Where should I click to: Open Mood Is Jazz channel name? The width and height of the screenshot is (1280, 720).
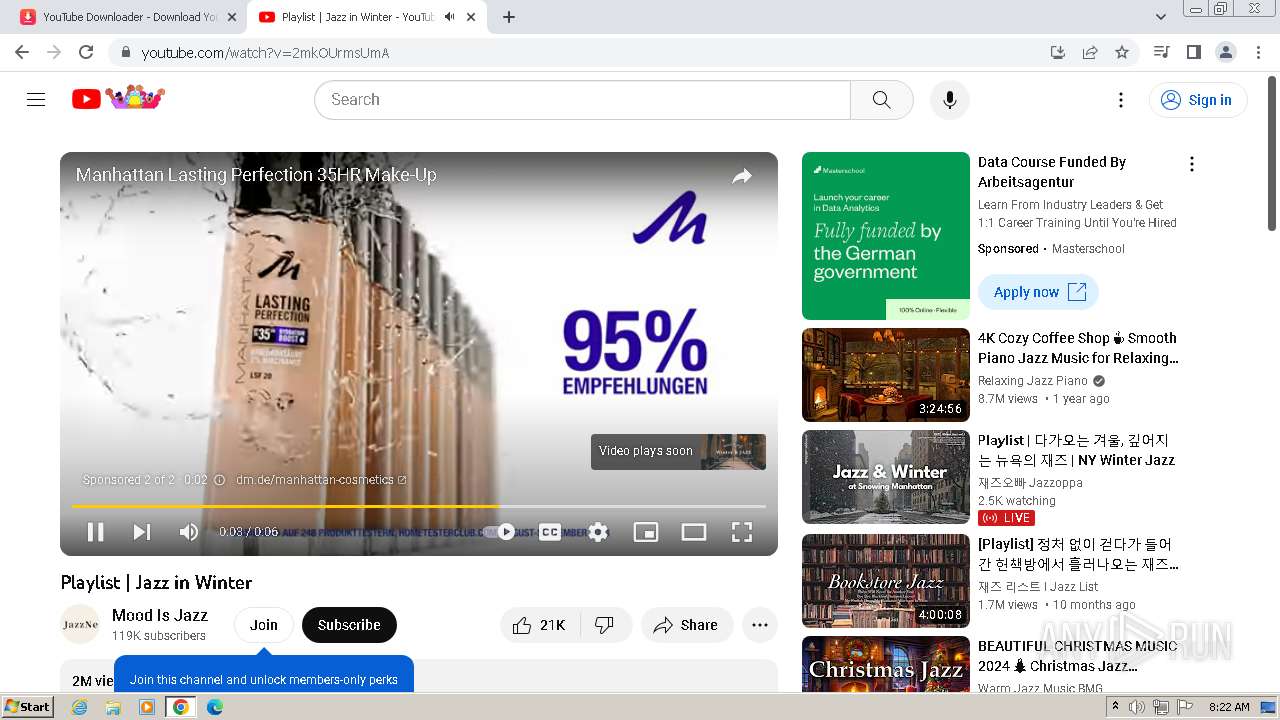(160, 615)
